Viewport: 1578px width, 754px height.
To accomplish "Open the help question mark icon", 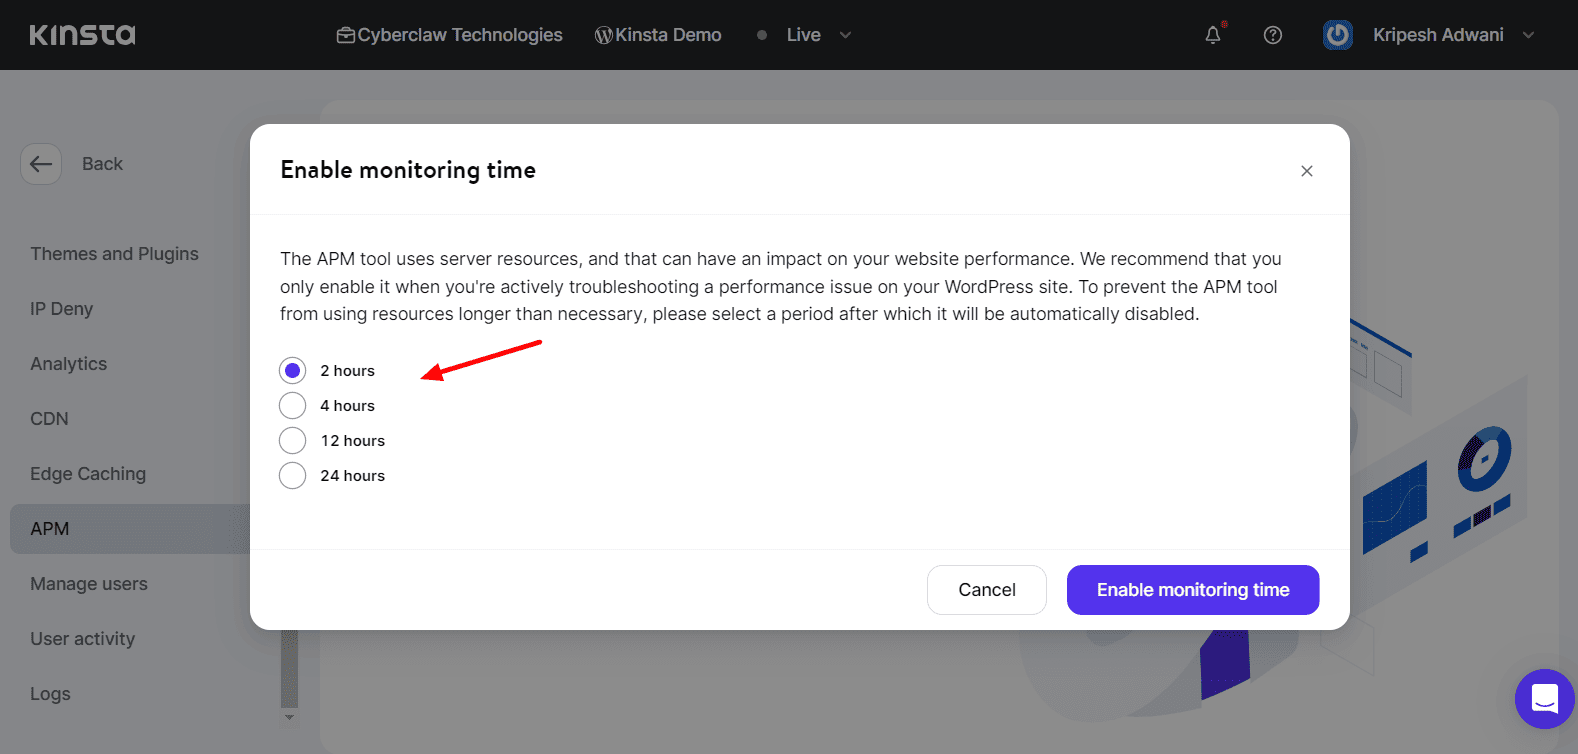I will pyautogui.click(x=1273, y=35).
